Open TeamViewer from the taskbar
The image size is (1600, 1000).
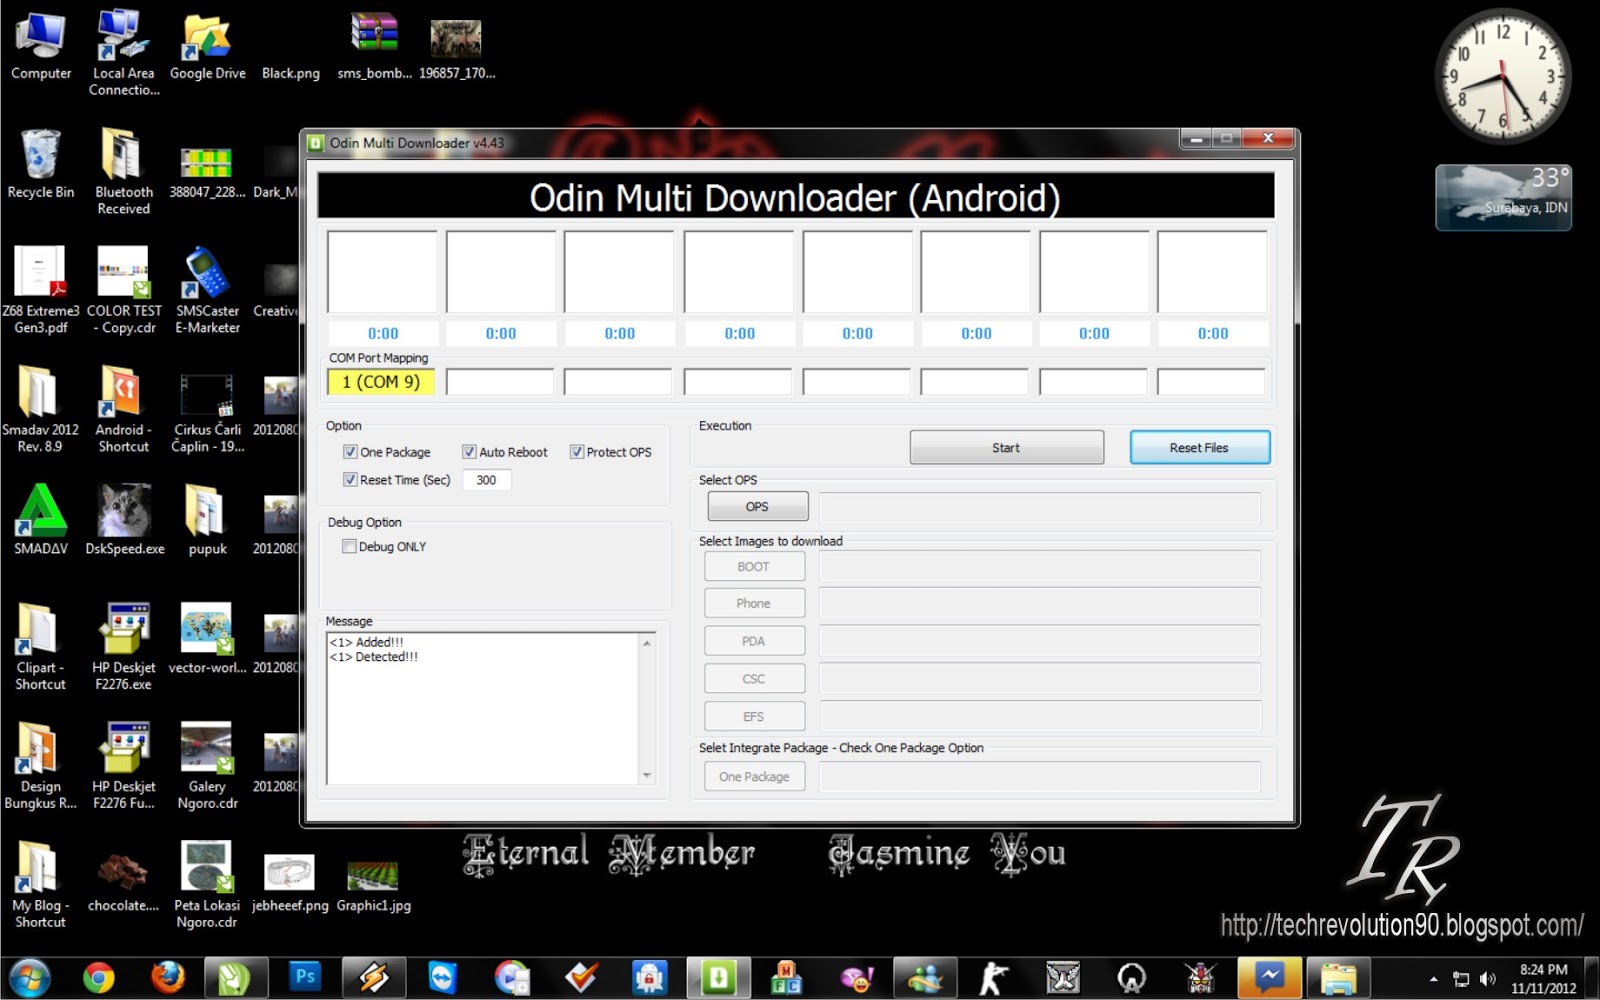pos(442,977)
